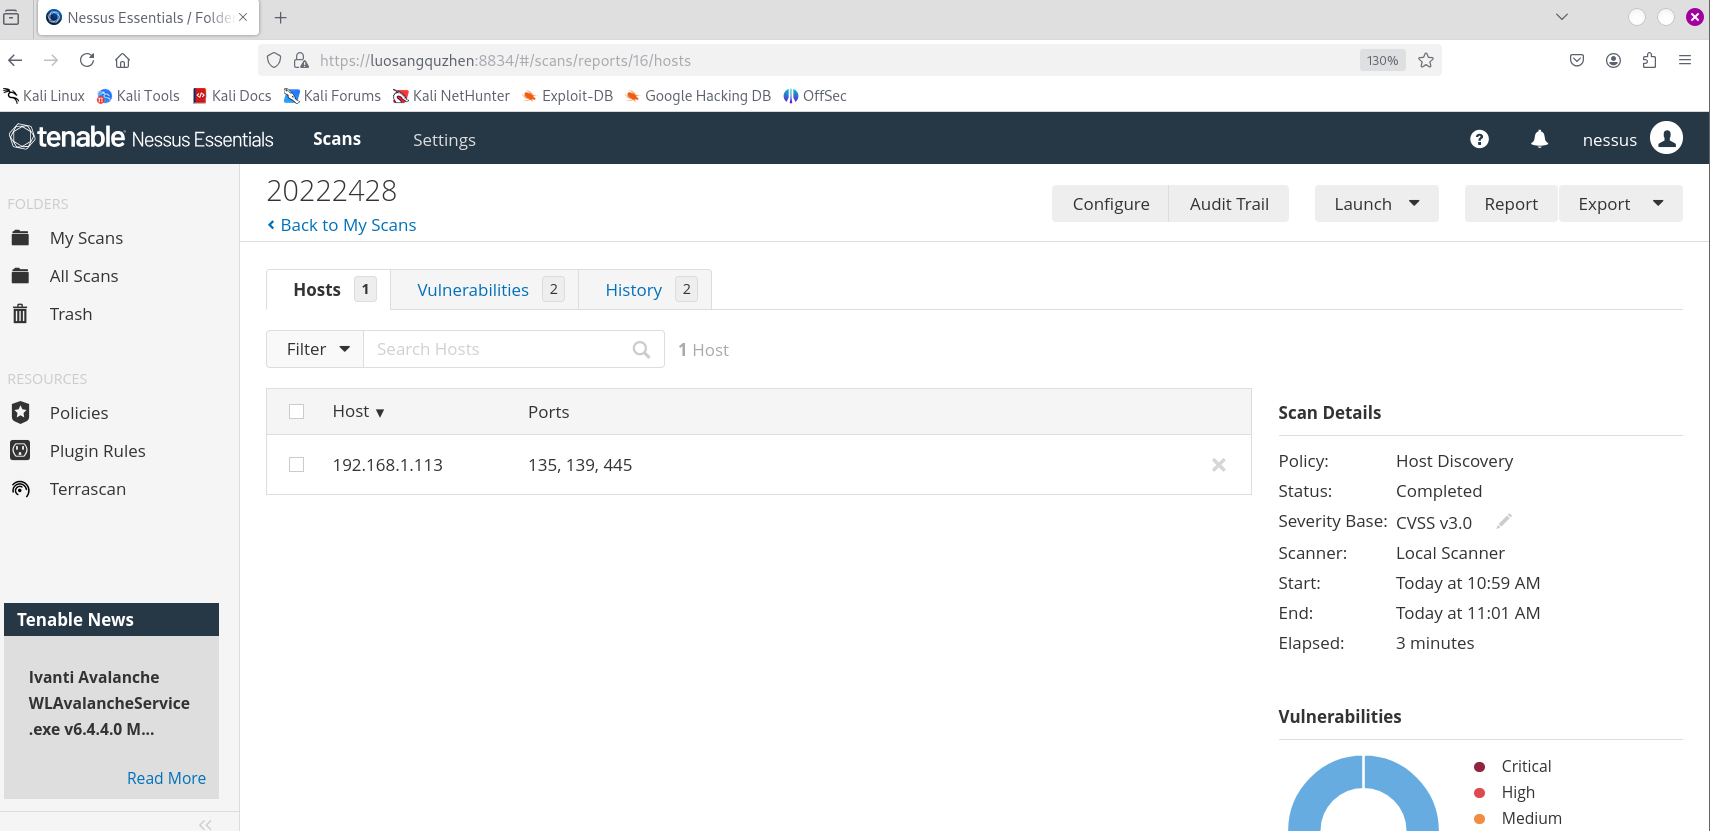Click the All Scans folder icon
The width and height of the screenshot is (1710, 831).
(20, 276)
